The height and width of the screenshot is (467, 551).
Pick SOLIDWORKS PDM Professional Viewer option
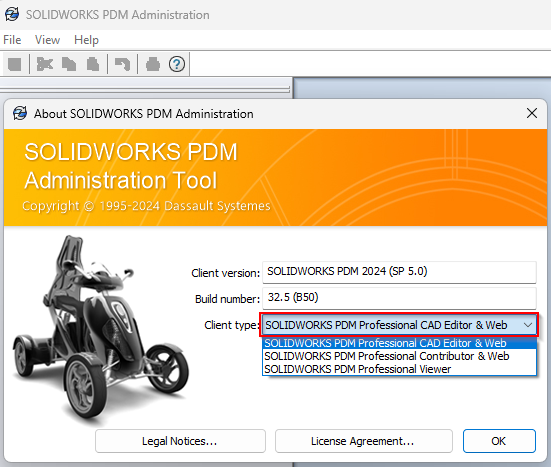pos(400,369)
